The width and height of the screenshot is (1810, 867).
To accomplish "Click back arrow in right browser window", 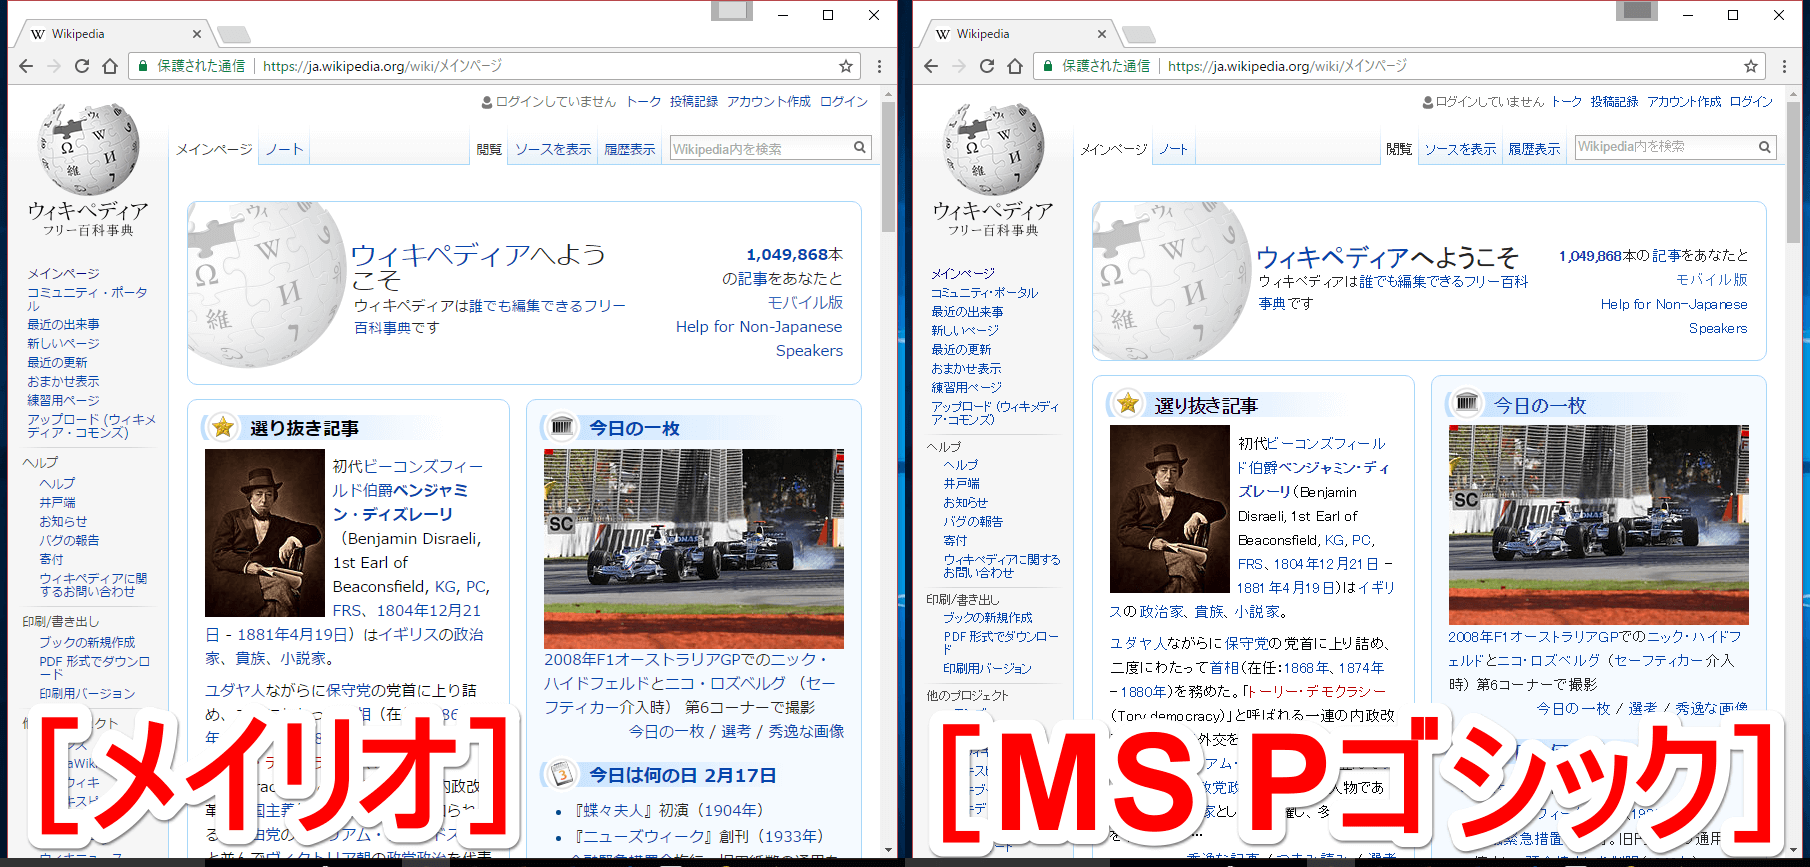I will (931, 66).
